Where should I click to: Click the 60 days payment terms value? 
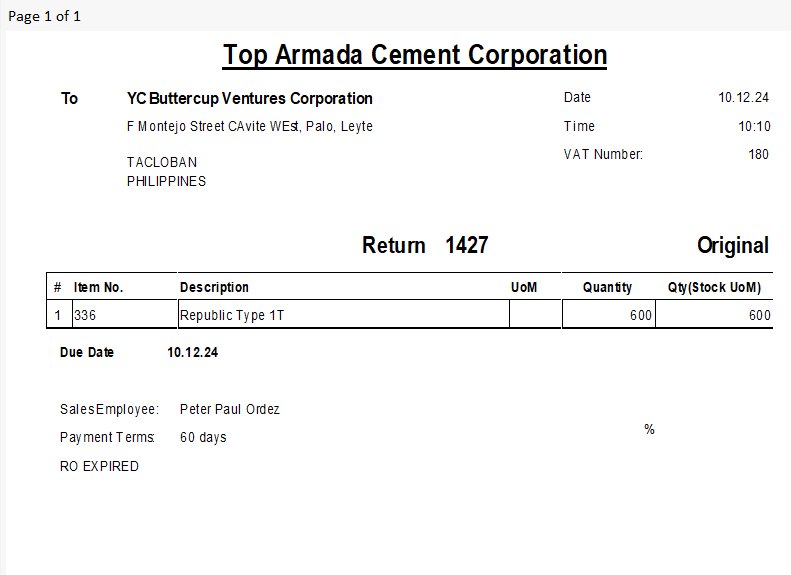(x=203, y=437)
